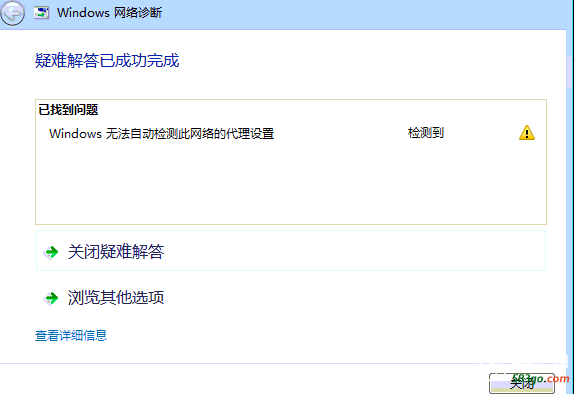Click green arrow beside 关闭疑难解答
This screenshot has height=394, width=575.
pos(51,252)
